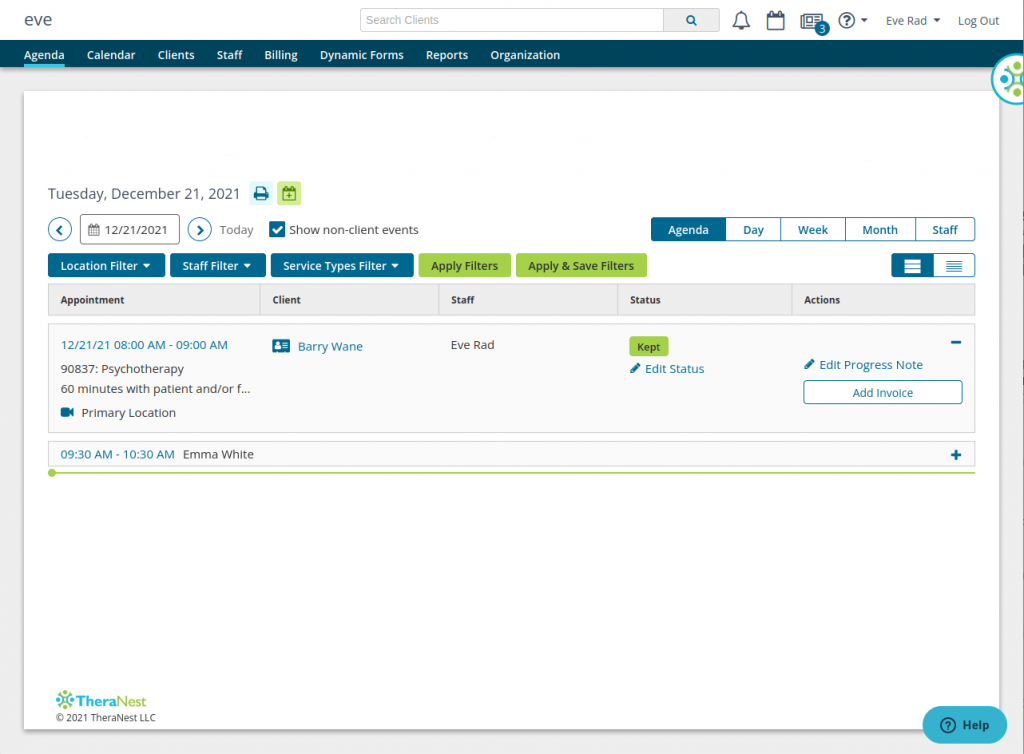Go to next day arrow
The image size is (1024, 754).
[200, 230]
